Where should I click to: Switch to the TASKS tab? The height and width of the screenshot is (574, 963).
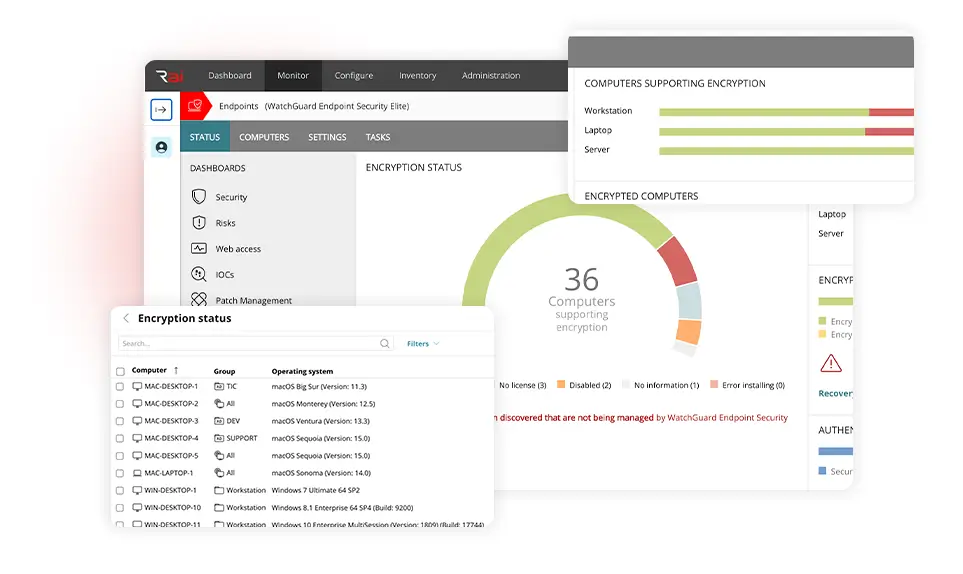click(378, 137)
